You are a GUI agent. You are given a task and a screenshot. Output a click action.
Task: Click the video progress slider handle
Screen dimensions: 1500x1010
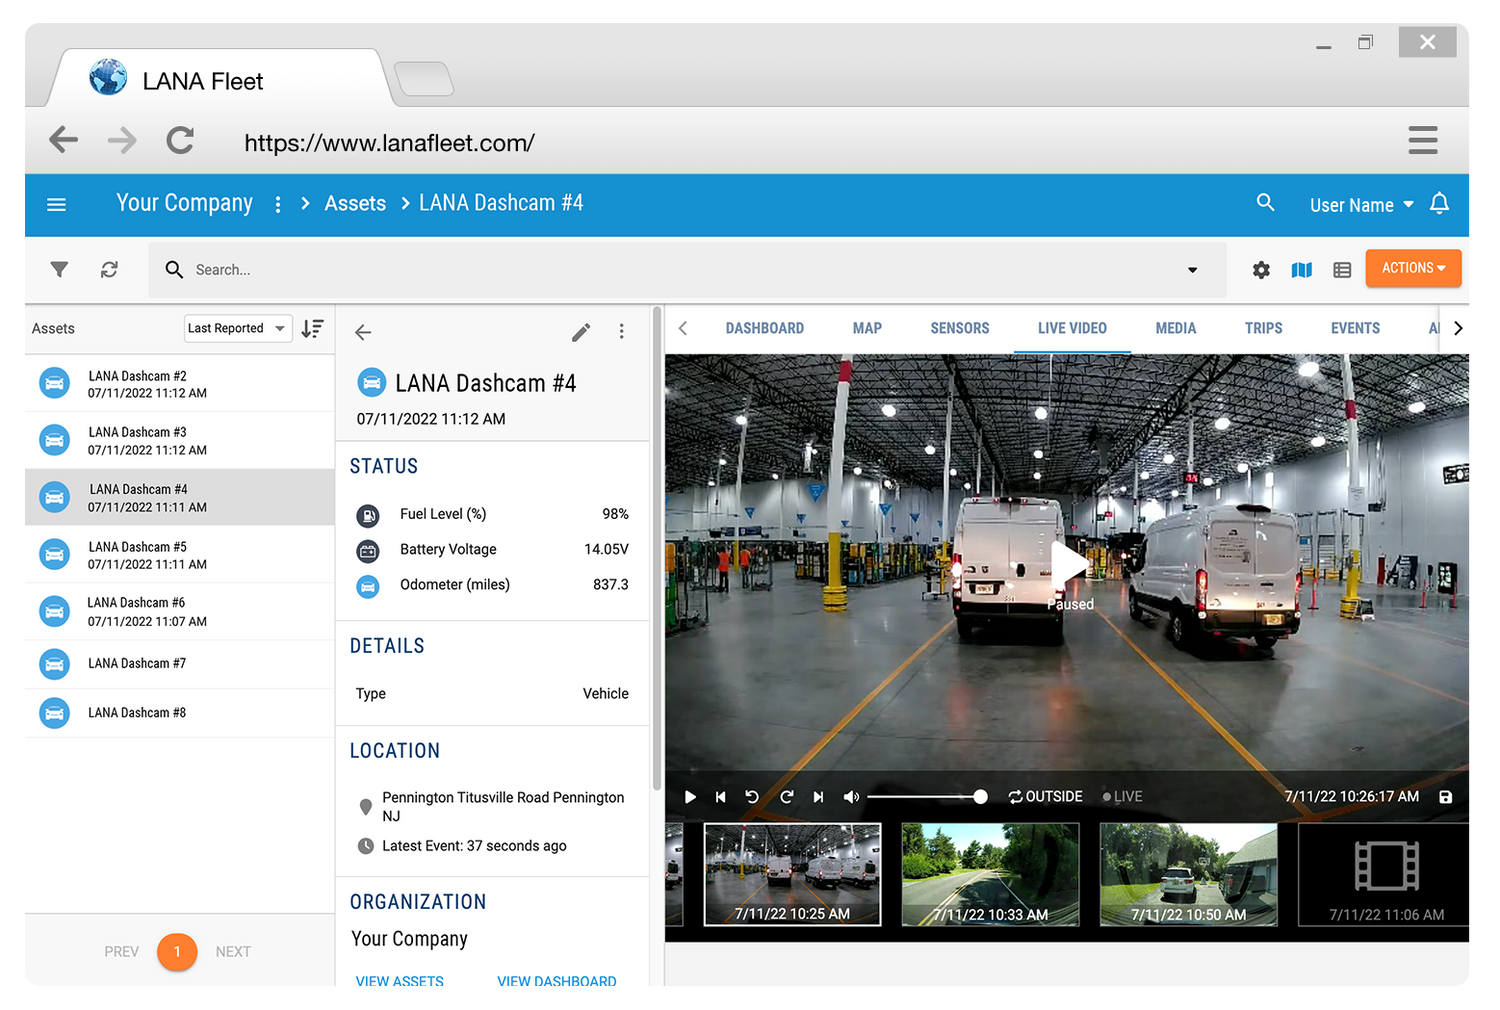(980, 797)
